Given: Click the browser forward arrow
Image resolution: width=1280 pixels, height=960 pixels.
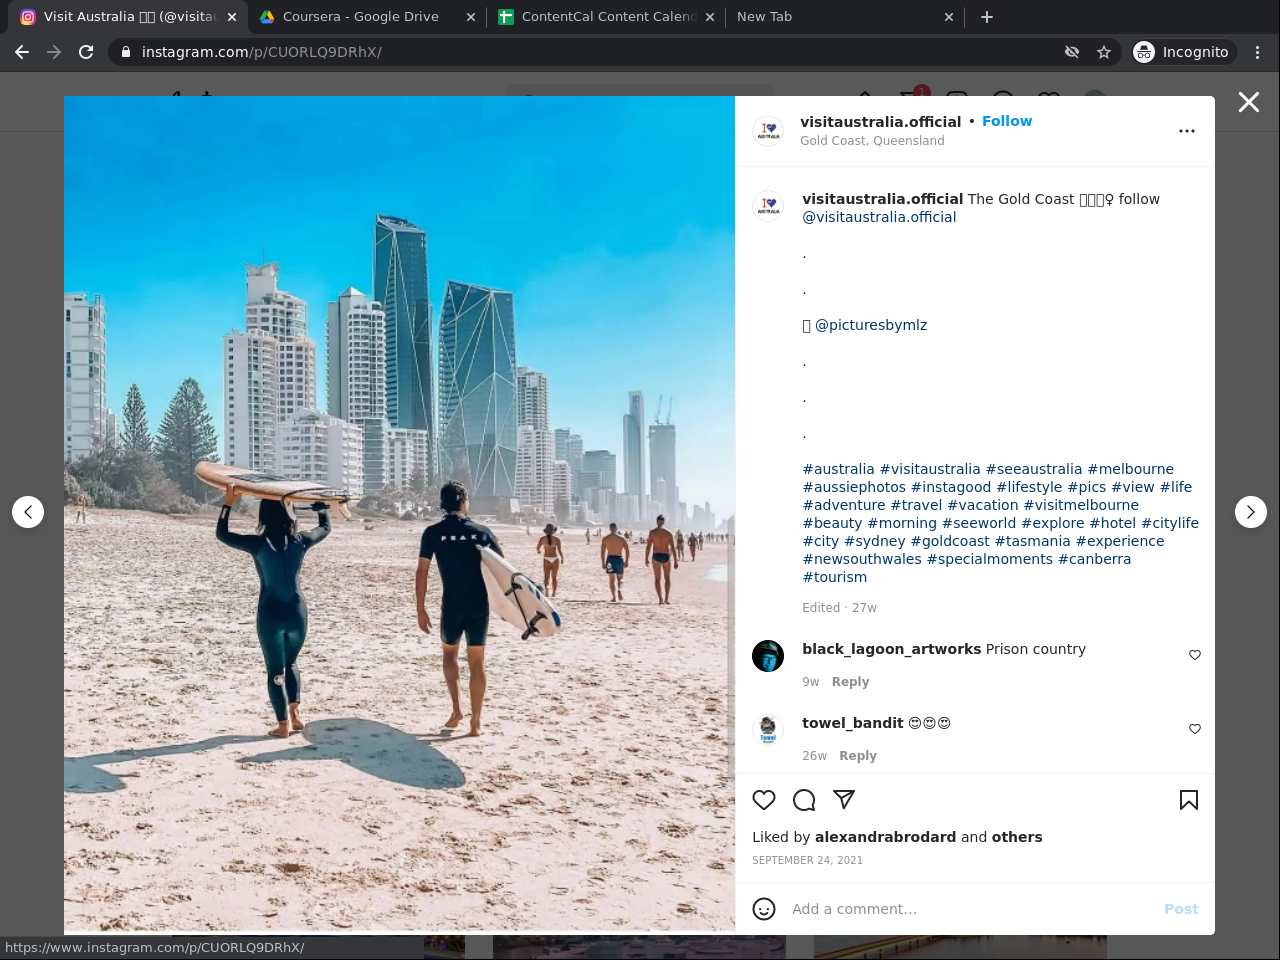Looking at the screenshot, I should click(54, 52).
